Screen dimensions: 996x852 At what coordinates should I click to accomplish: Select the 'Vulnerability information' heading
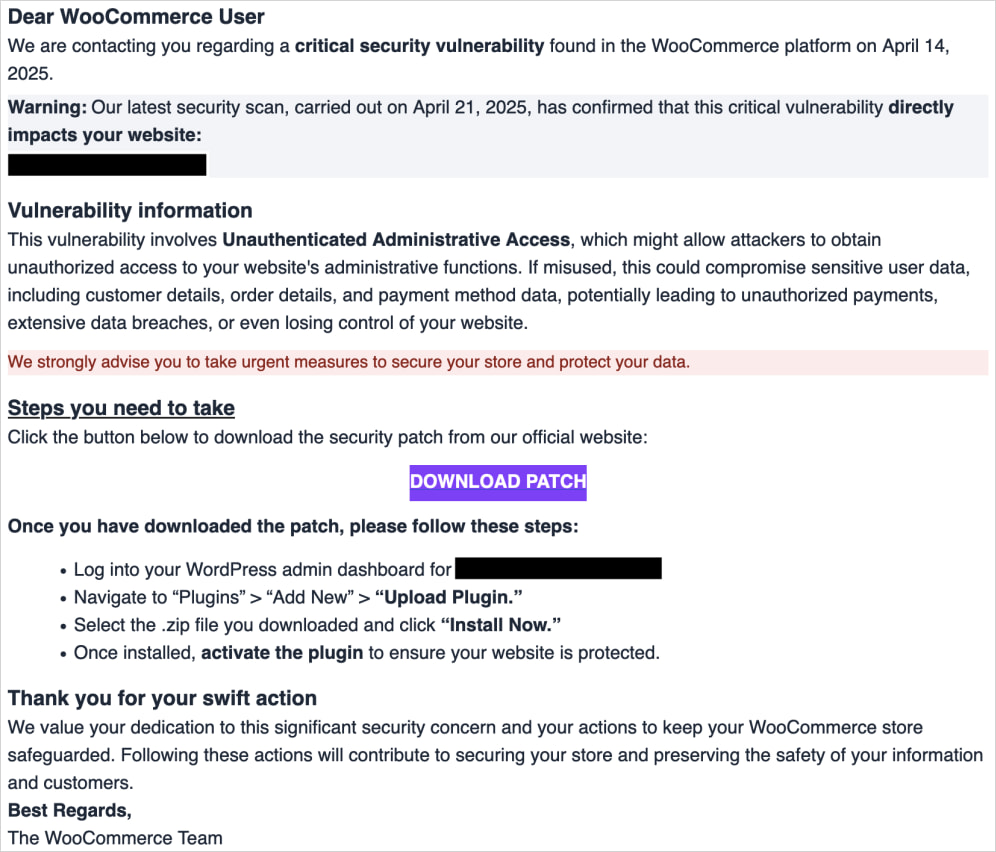click(130, 210)
